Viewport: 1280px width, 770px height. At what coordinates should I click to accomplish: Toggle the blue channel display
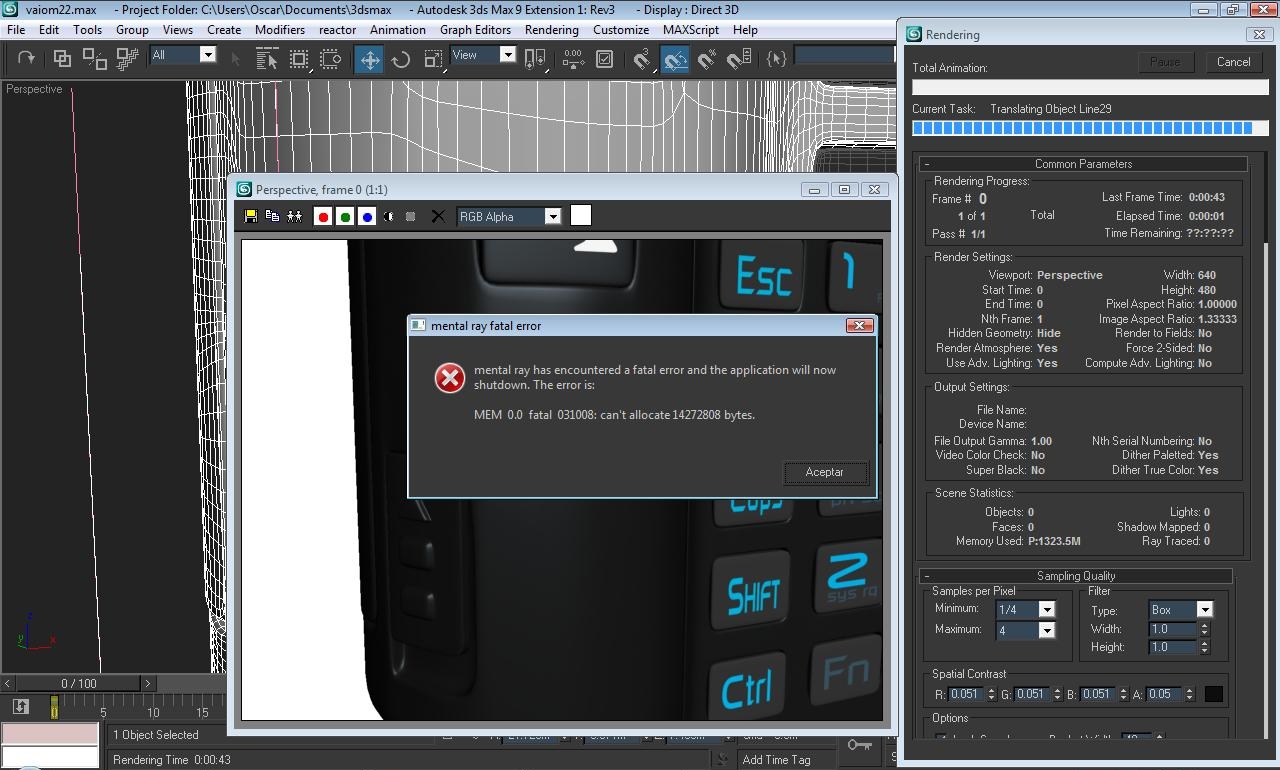tap(367, 216)
